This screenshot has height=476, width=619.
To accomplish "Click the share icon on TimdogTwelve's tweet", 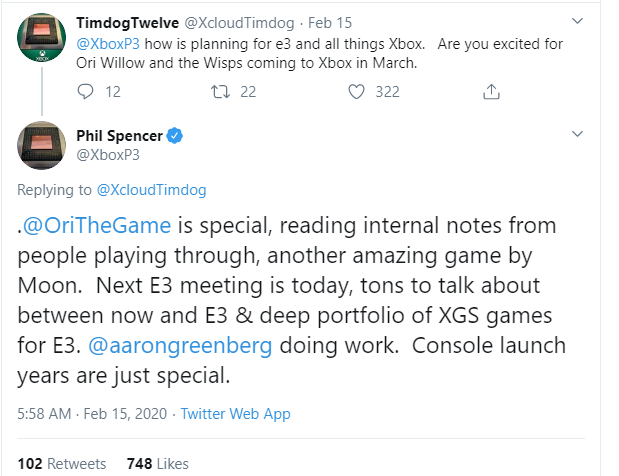I will click(490, 92).
